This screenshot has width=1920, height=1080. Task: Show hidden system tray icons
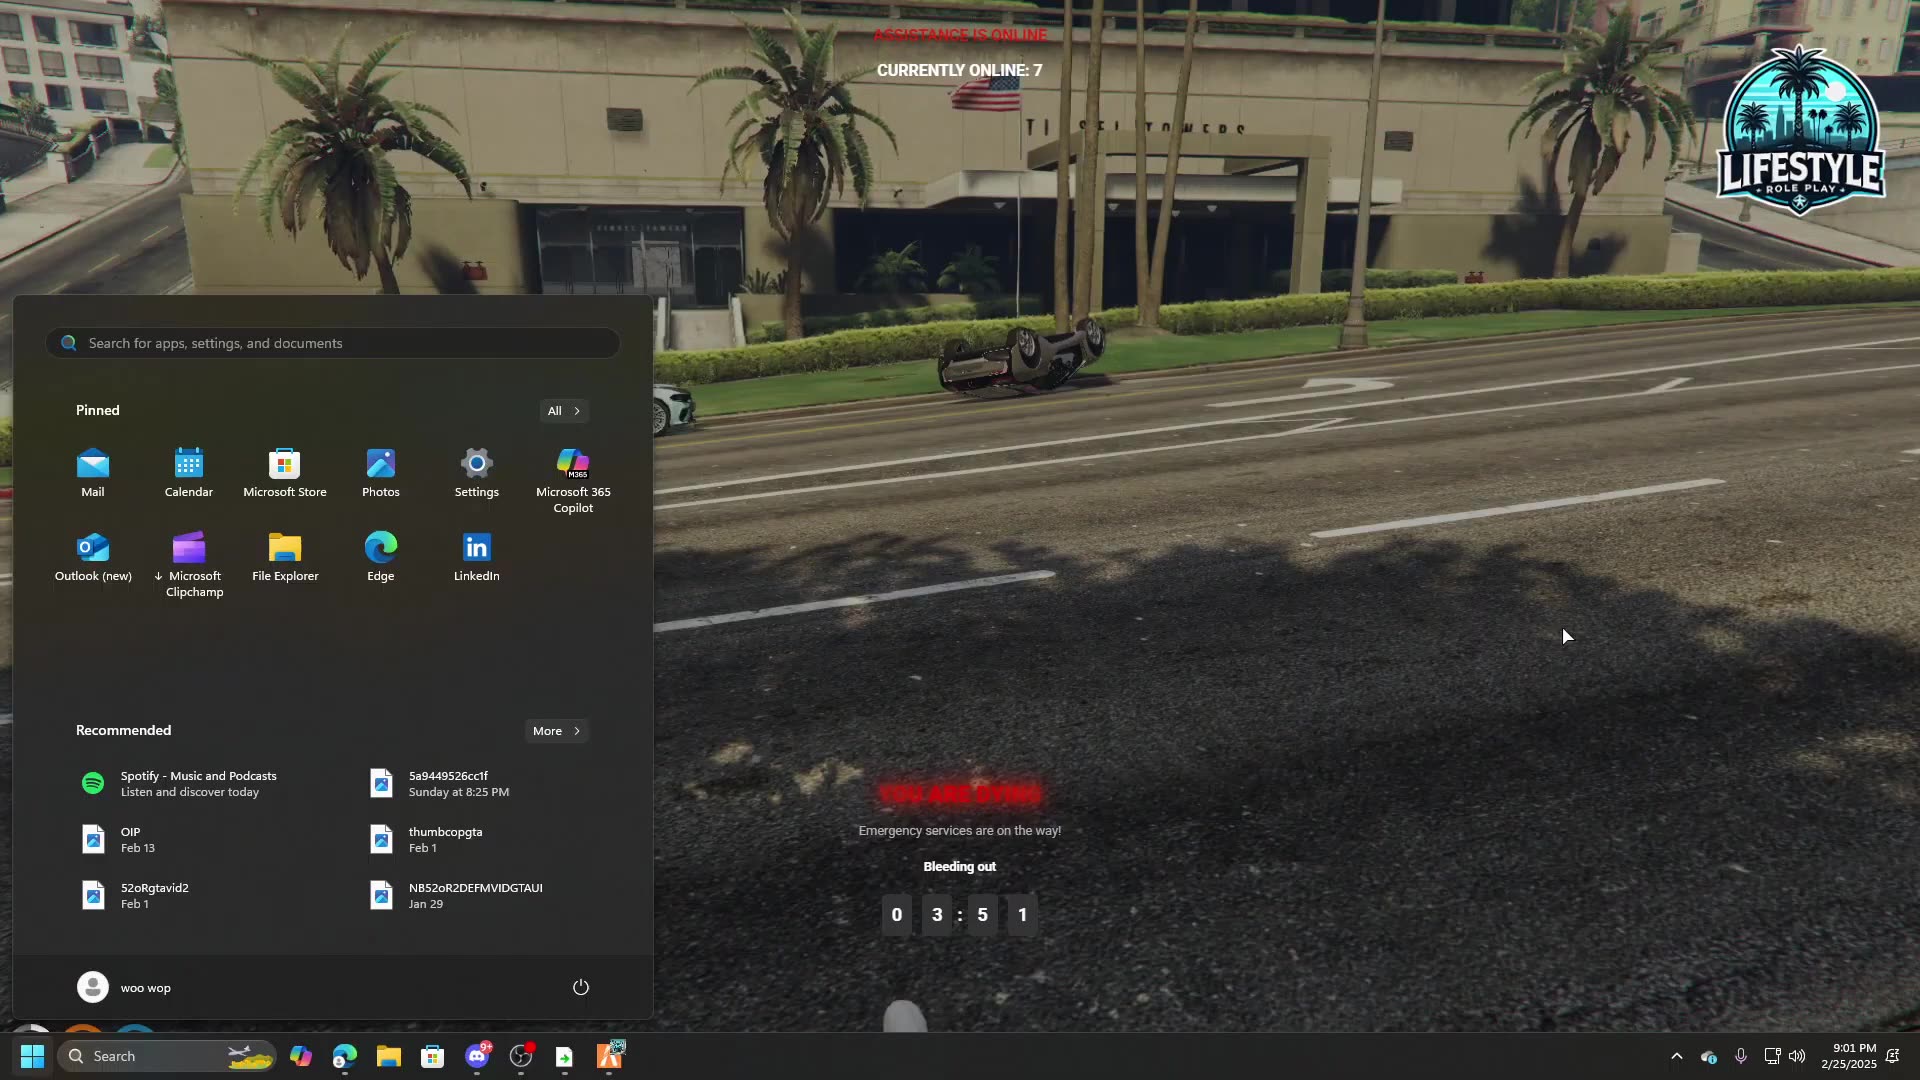pyautogui.click(x=1677, y=1056)
